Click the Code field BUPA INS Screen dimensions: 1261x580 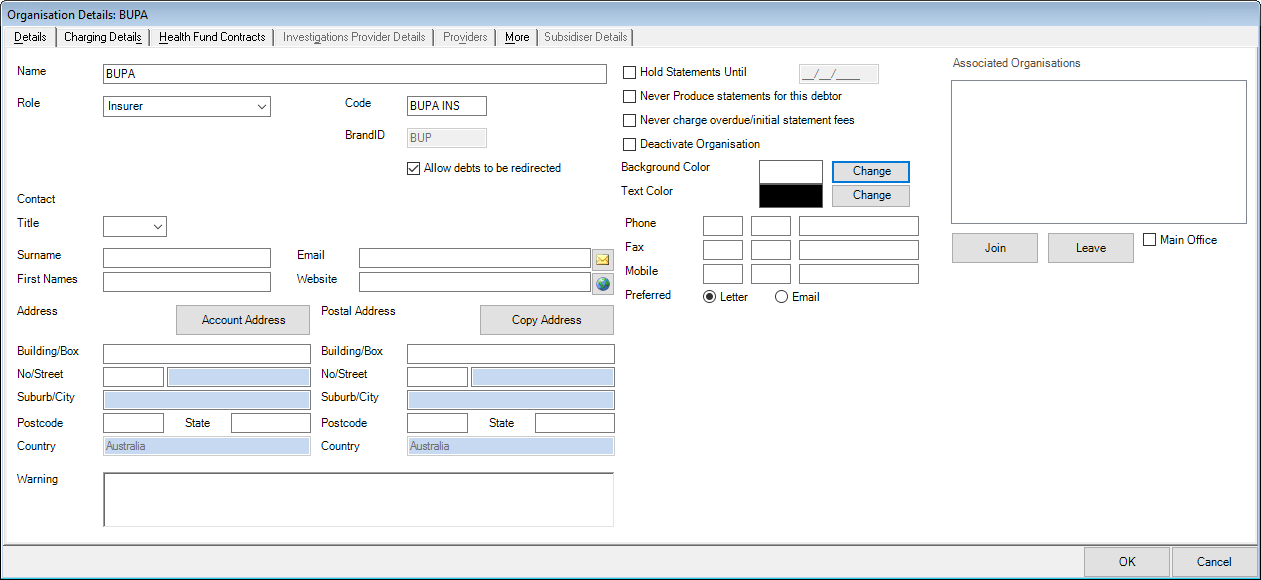447,106
